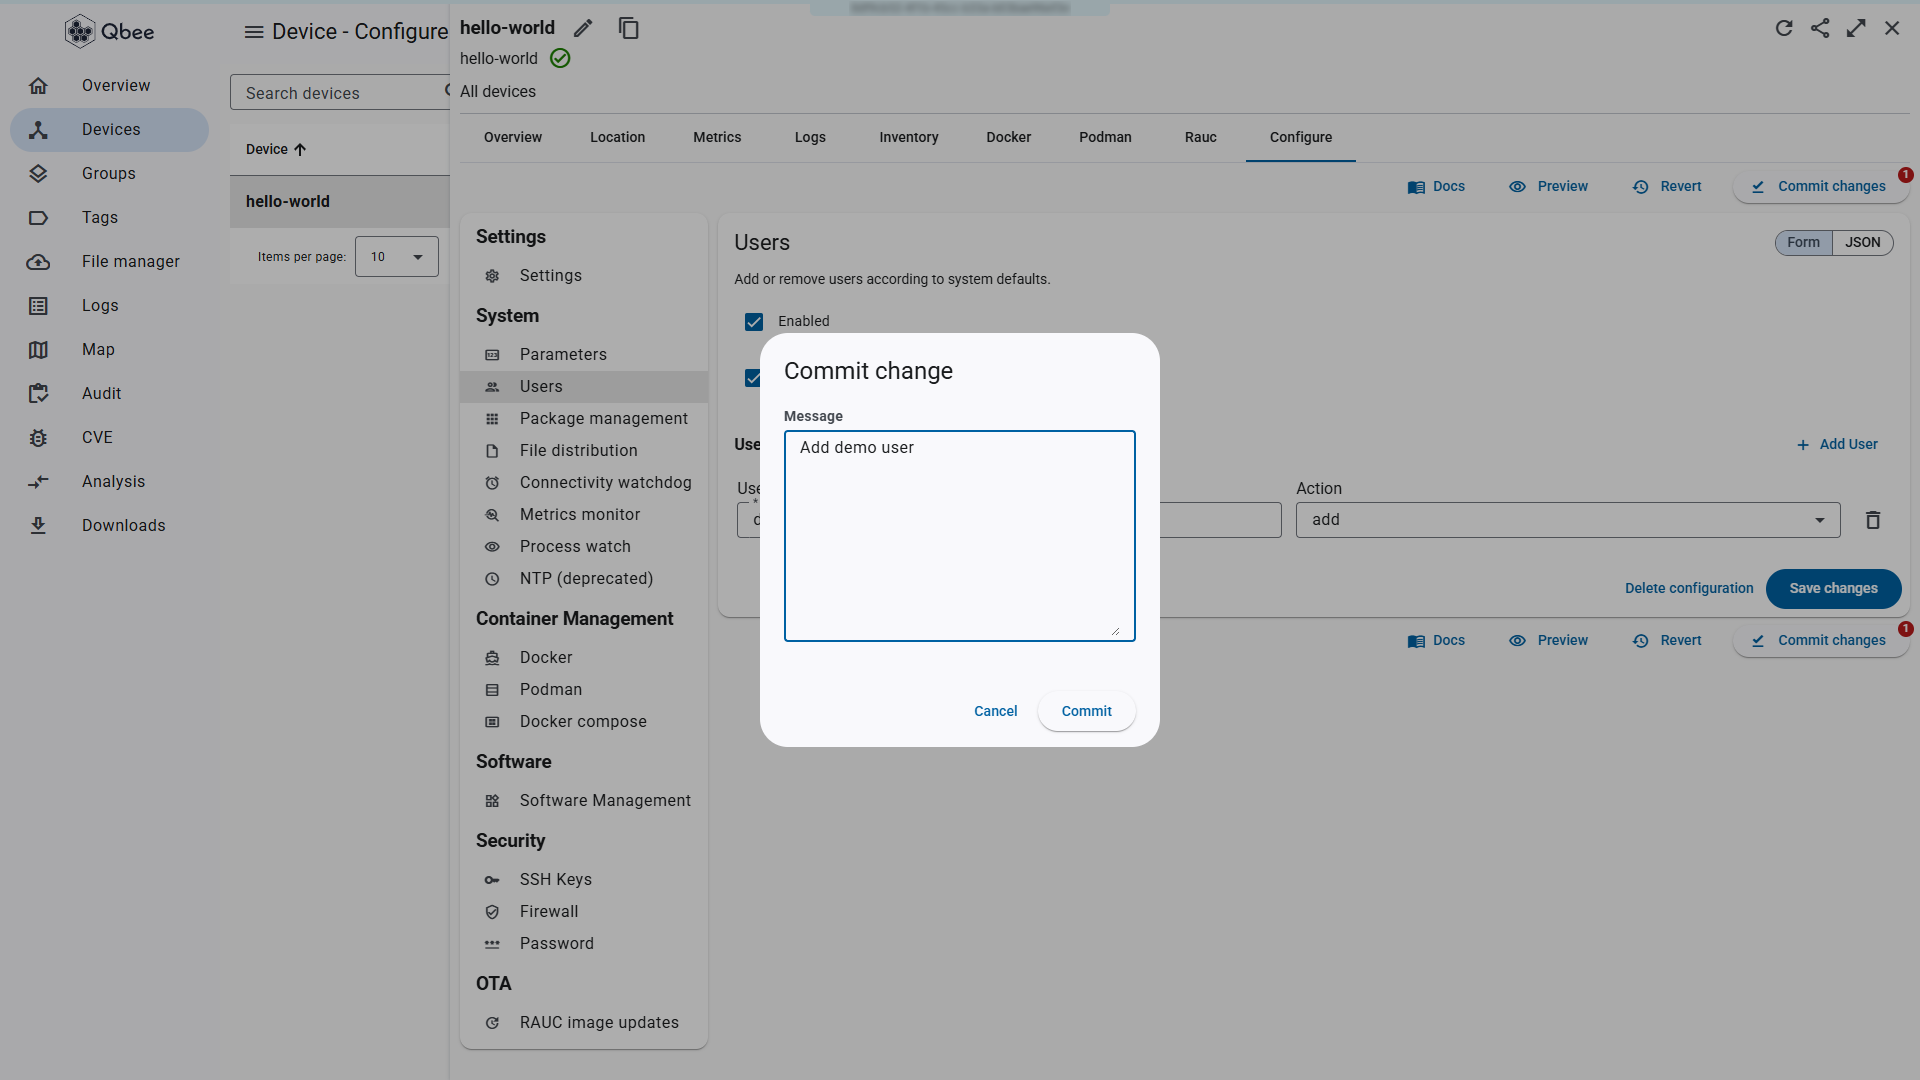
Task: Open Password under Security
Action: [x=584, y=944]
